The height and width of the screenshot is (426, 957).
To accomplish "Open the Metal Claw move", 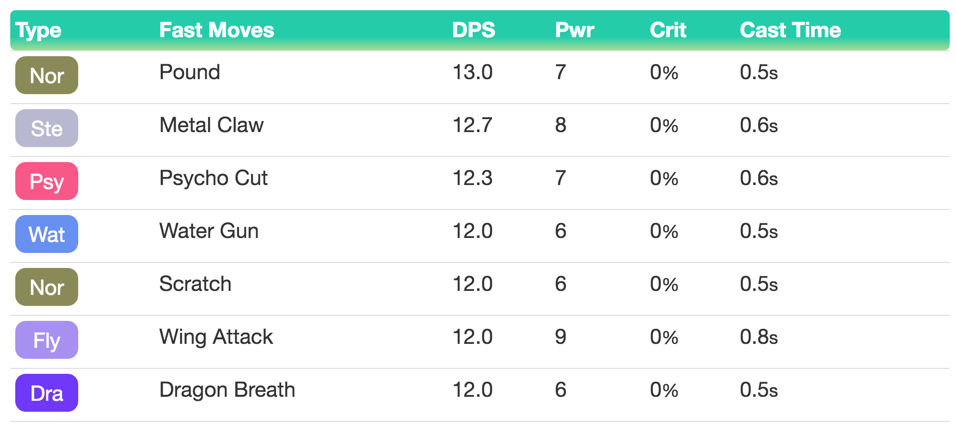I will [x=211, y=125].
